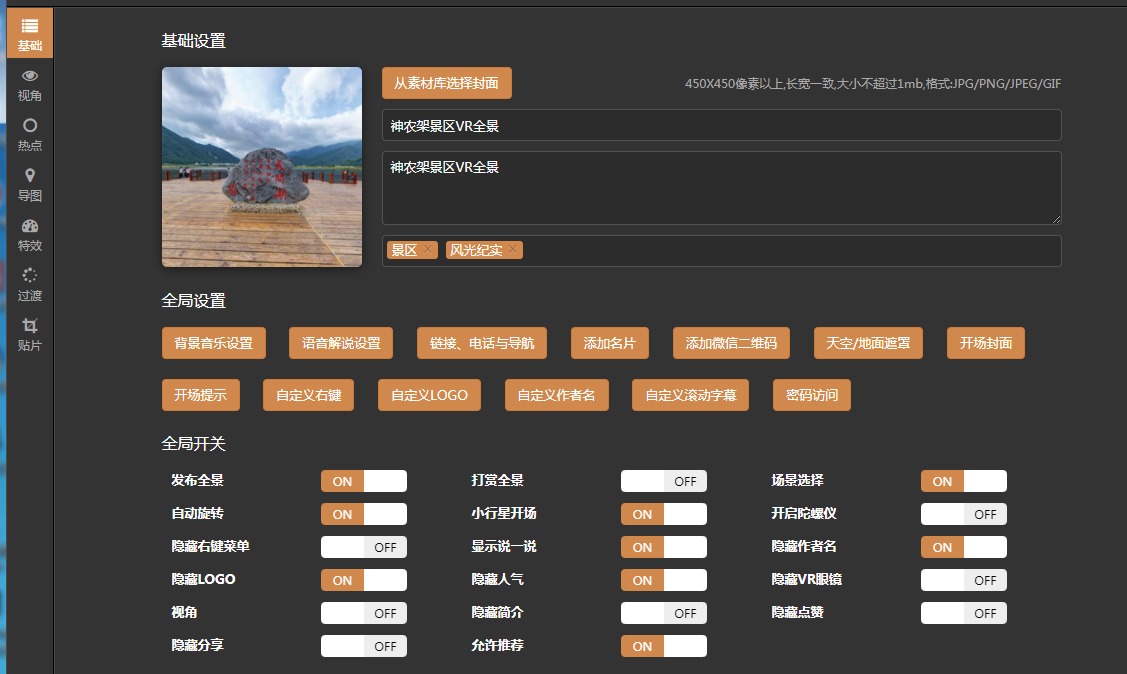Click the 导图 map pin icon

coord(30,176)
